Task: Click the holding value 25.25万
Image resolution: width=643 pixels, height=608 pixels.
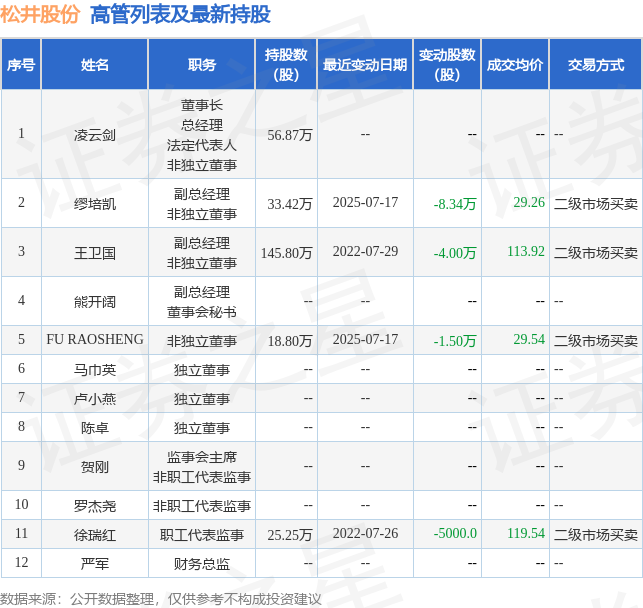Action: 290,535
